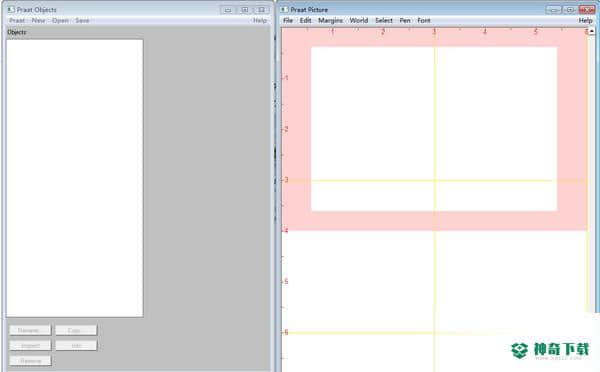Open the Open menu in Objects window
The width and height of the screenshot is (600, 372).
[x=60, y=21]
